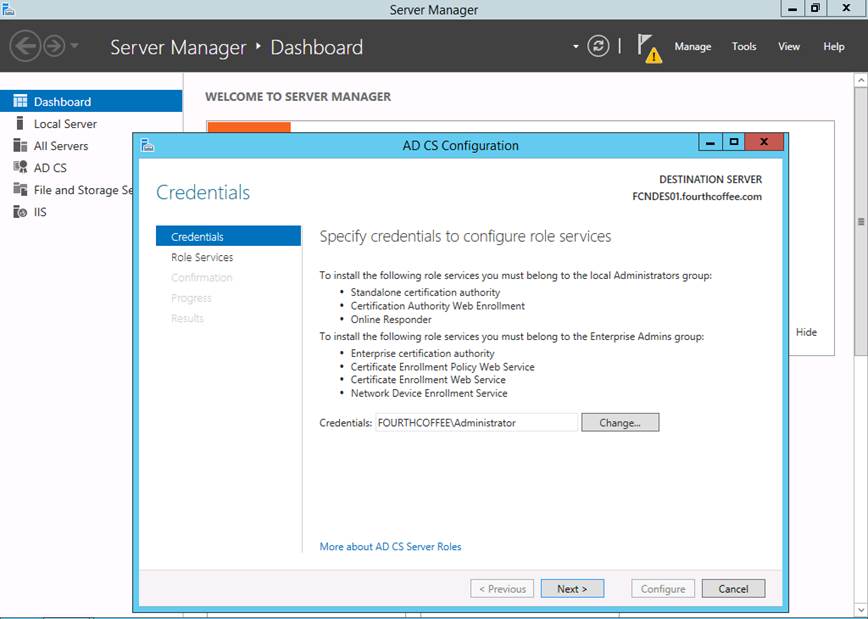Go to Role Services wizard step
This screenshot has height=619, width=868.
[x=202, y=257]
